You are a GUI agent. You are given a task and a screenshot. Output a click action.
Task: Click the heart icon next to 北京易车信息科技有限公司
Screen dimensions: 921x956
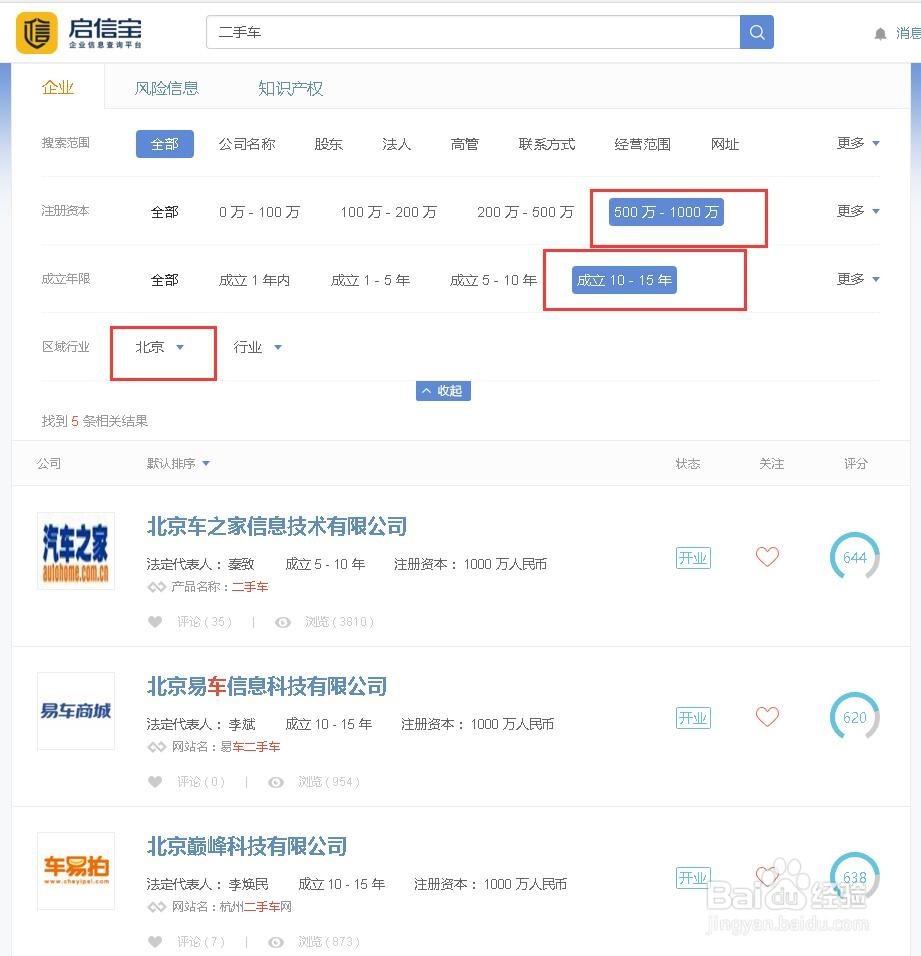(767, 717)
